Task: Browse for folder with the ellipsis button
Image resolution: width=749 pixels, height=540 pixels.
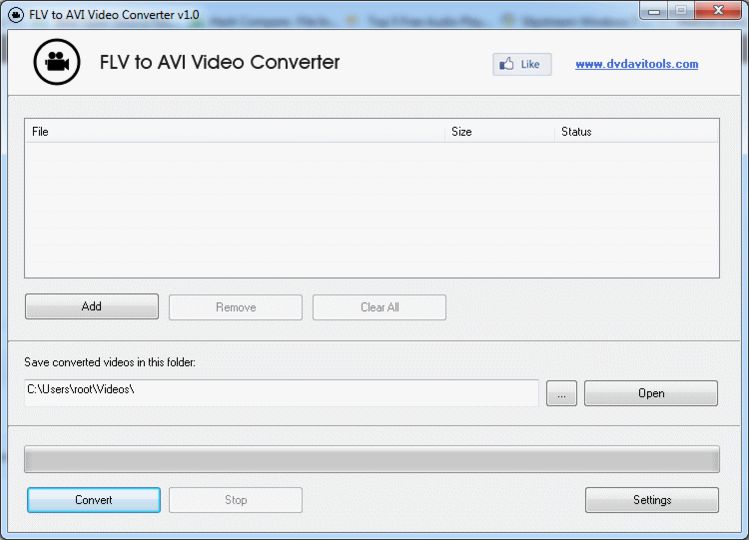Action: coord(561,393)
